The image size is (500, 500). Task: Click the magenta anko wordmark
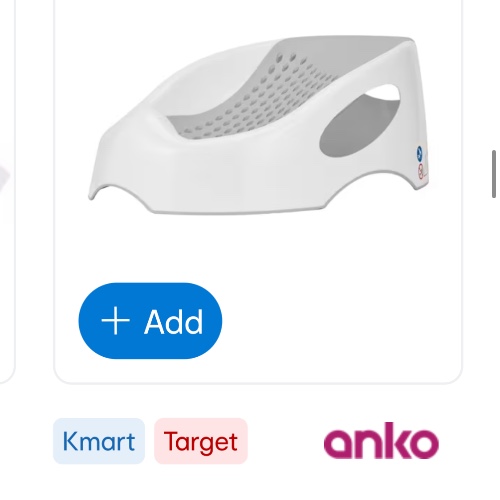[x=381, y=440]
